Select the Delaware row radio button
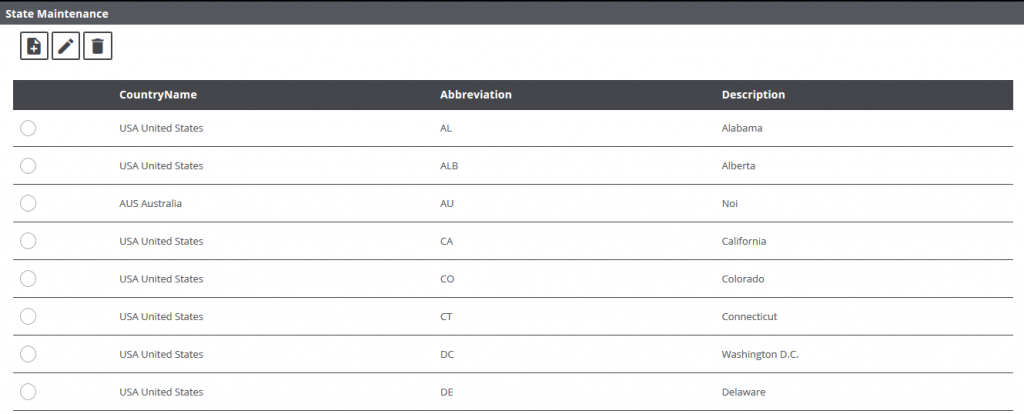This screenshot has width=1024, height=414. point(28,392)
